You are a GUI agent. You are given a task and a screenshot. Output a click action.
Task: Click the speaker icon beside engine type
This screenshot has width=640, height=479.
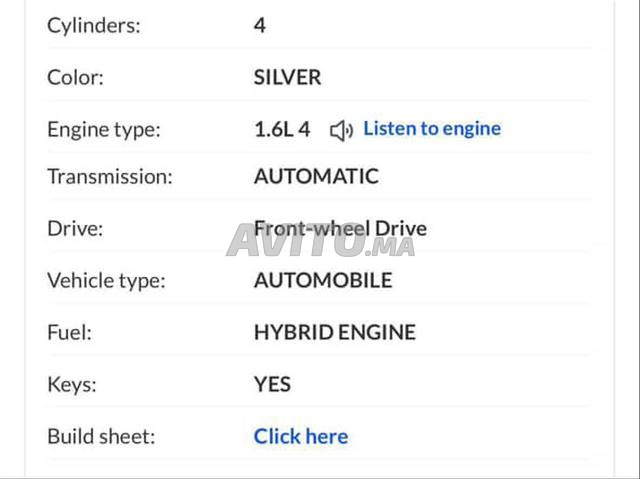point(341,129)
